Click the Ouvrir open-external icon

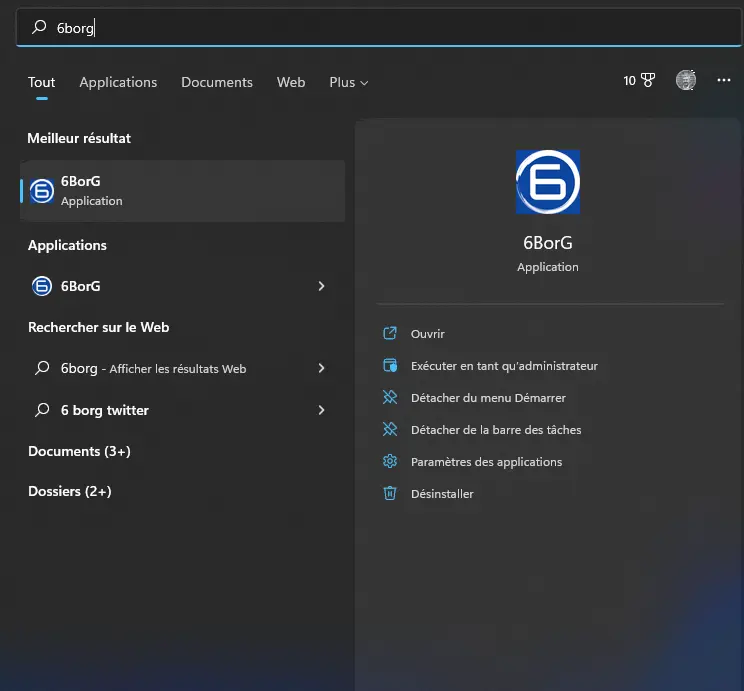click(390, 334)
